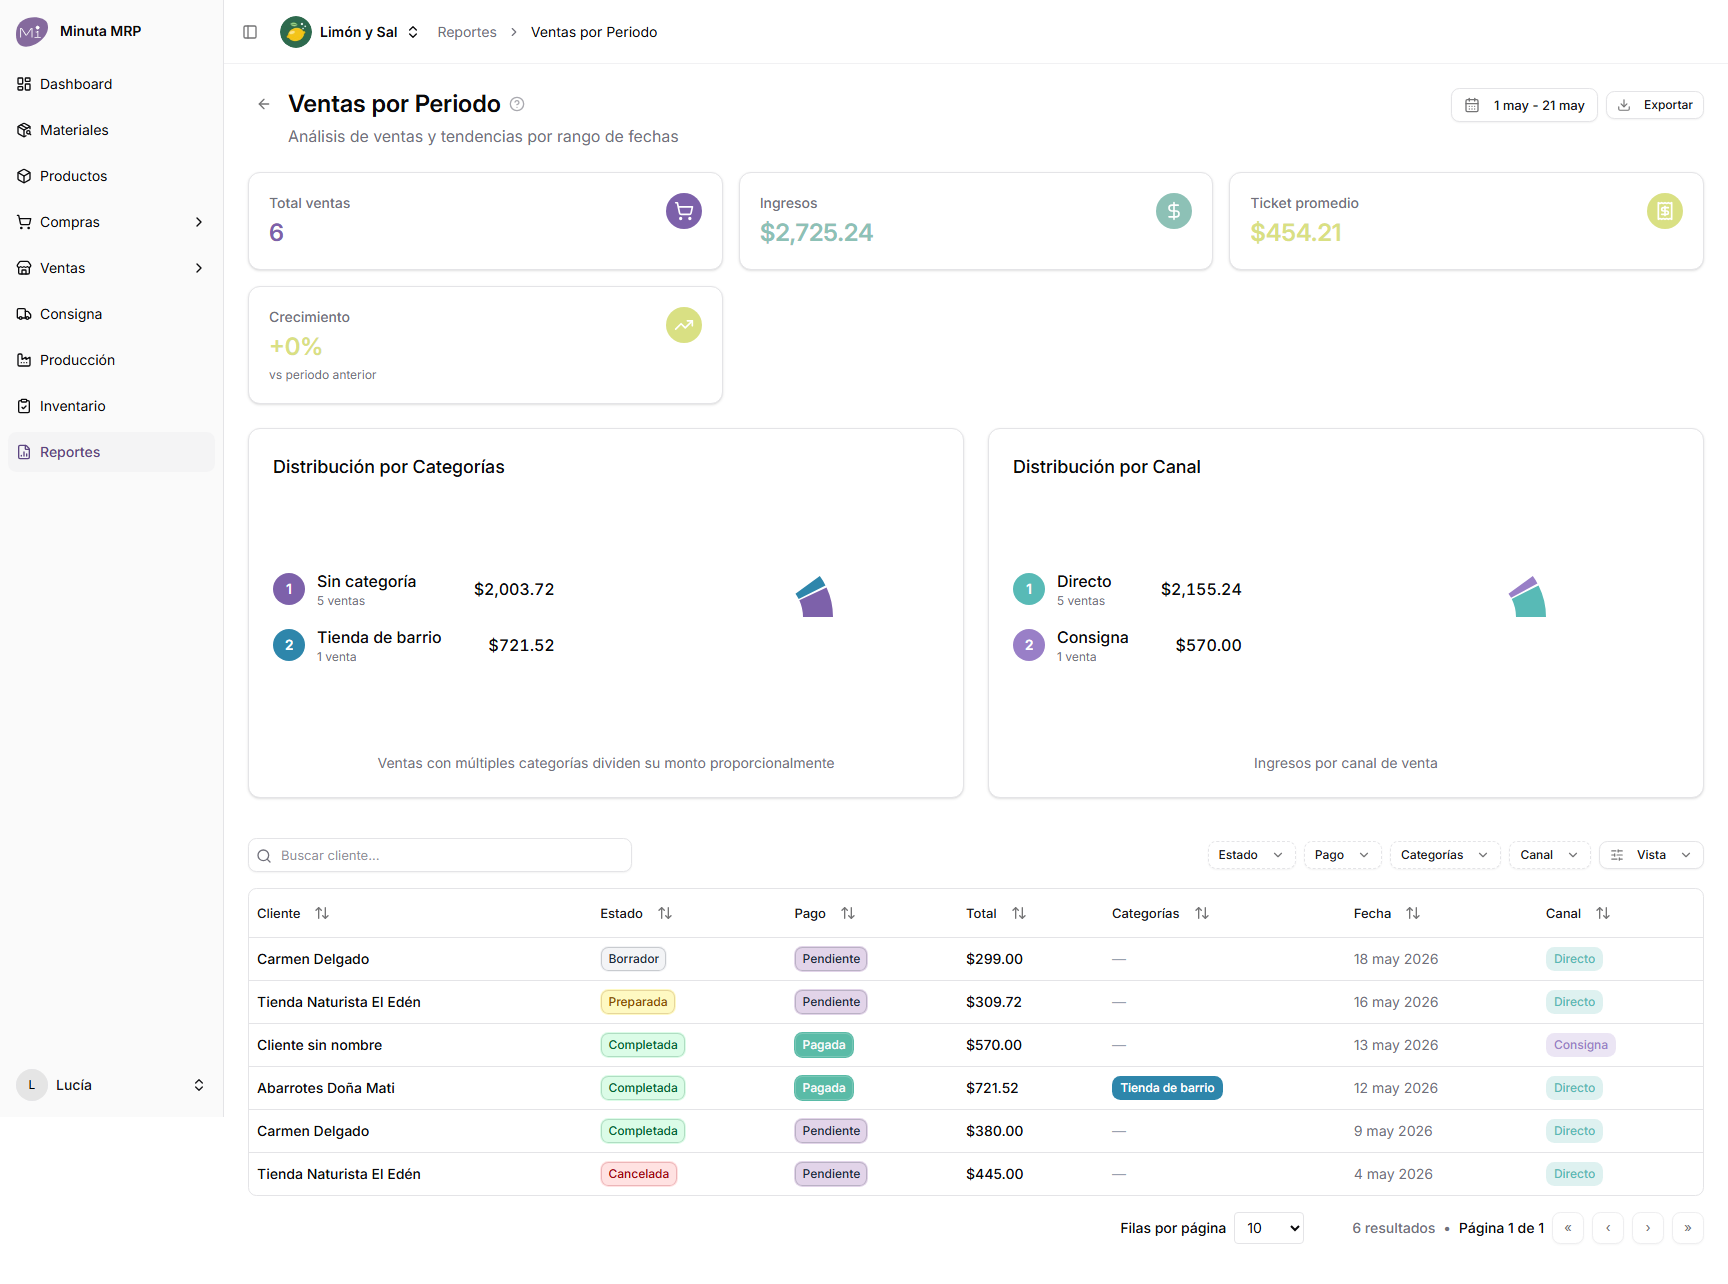Click the trend icon in Crecimiento card

pos(684,325)
